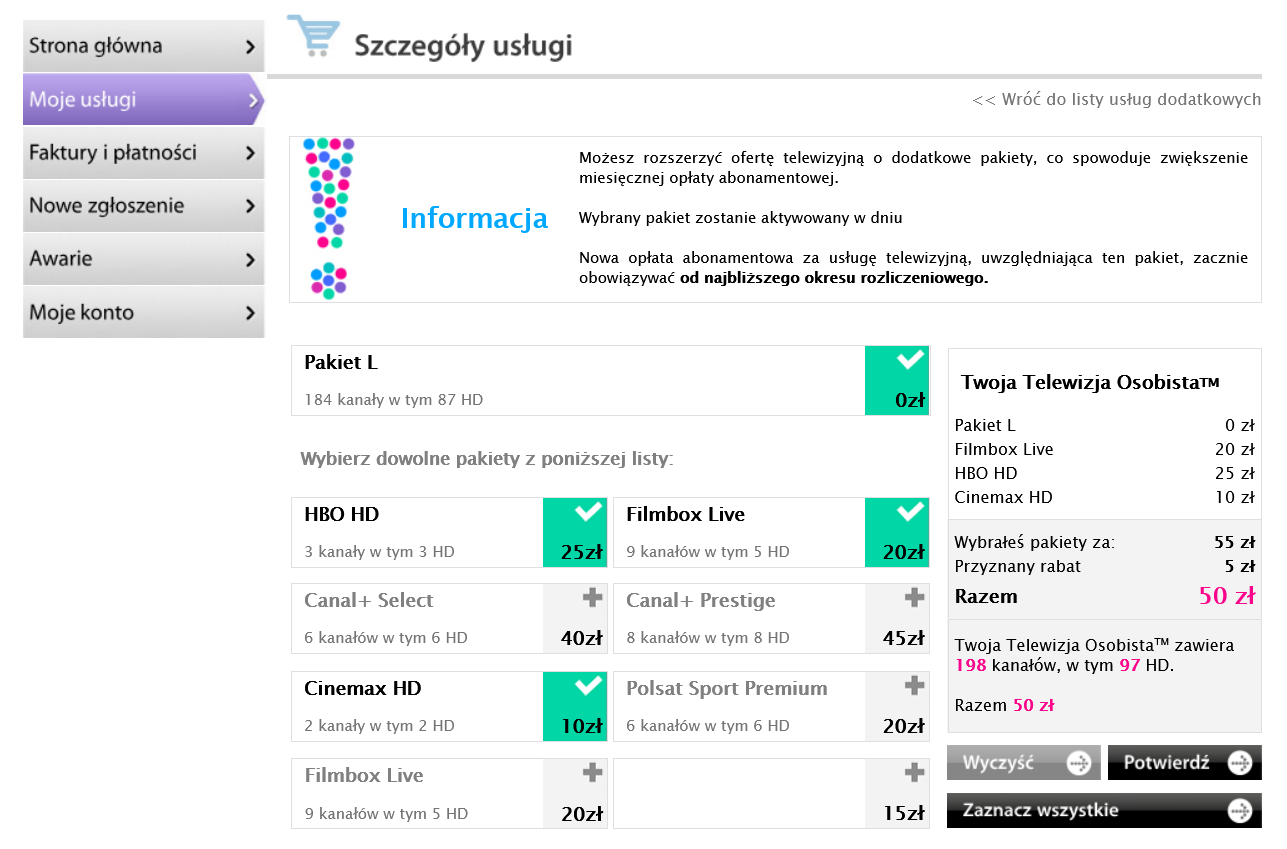Deselect the Cinemax HD package checkmark
The height and width of the screenshot is (849, 1287).
[x=588, y=686]
